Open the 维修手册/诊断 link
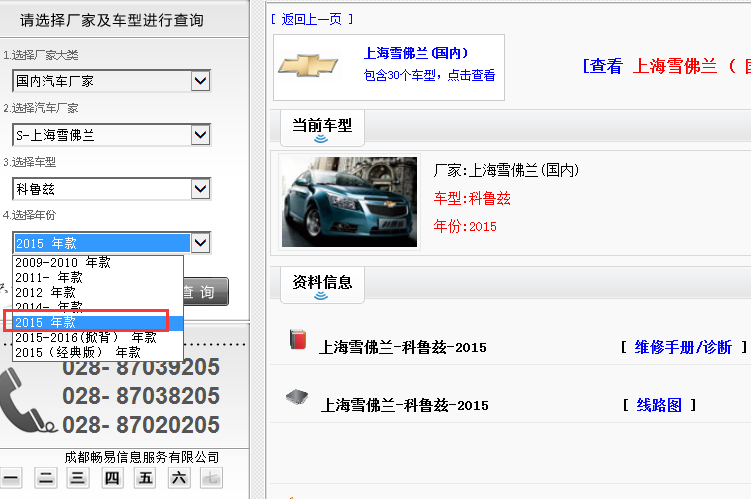 tap(683, 347)
